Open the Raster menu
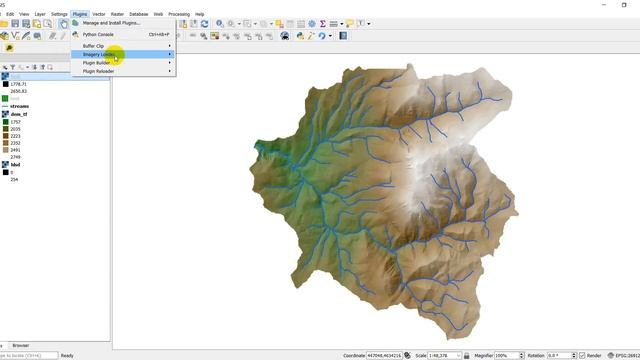640x360 pixels. click(x=117, y=14)
